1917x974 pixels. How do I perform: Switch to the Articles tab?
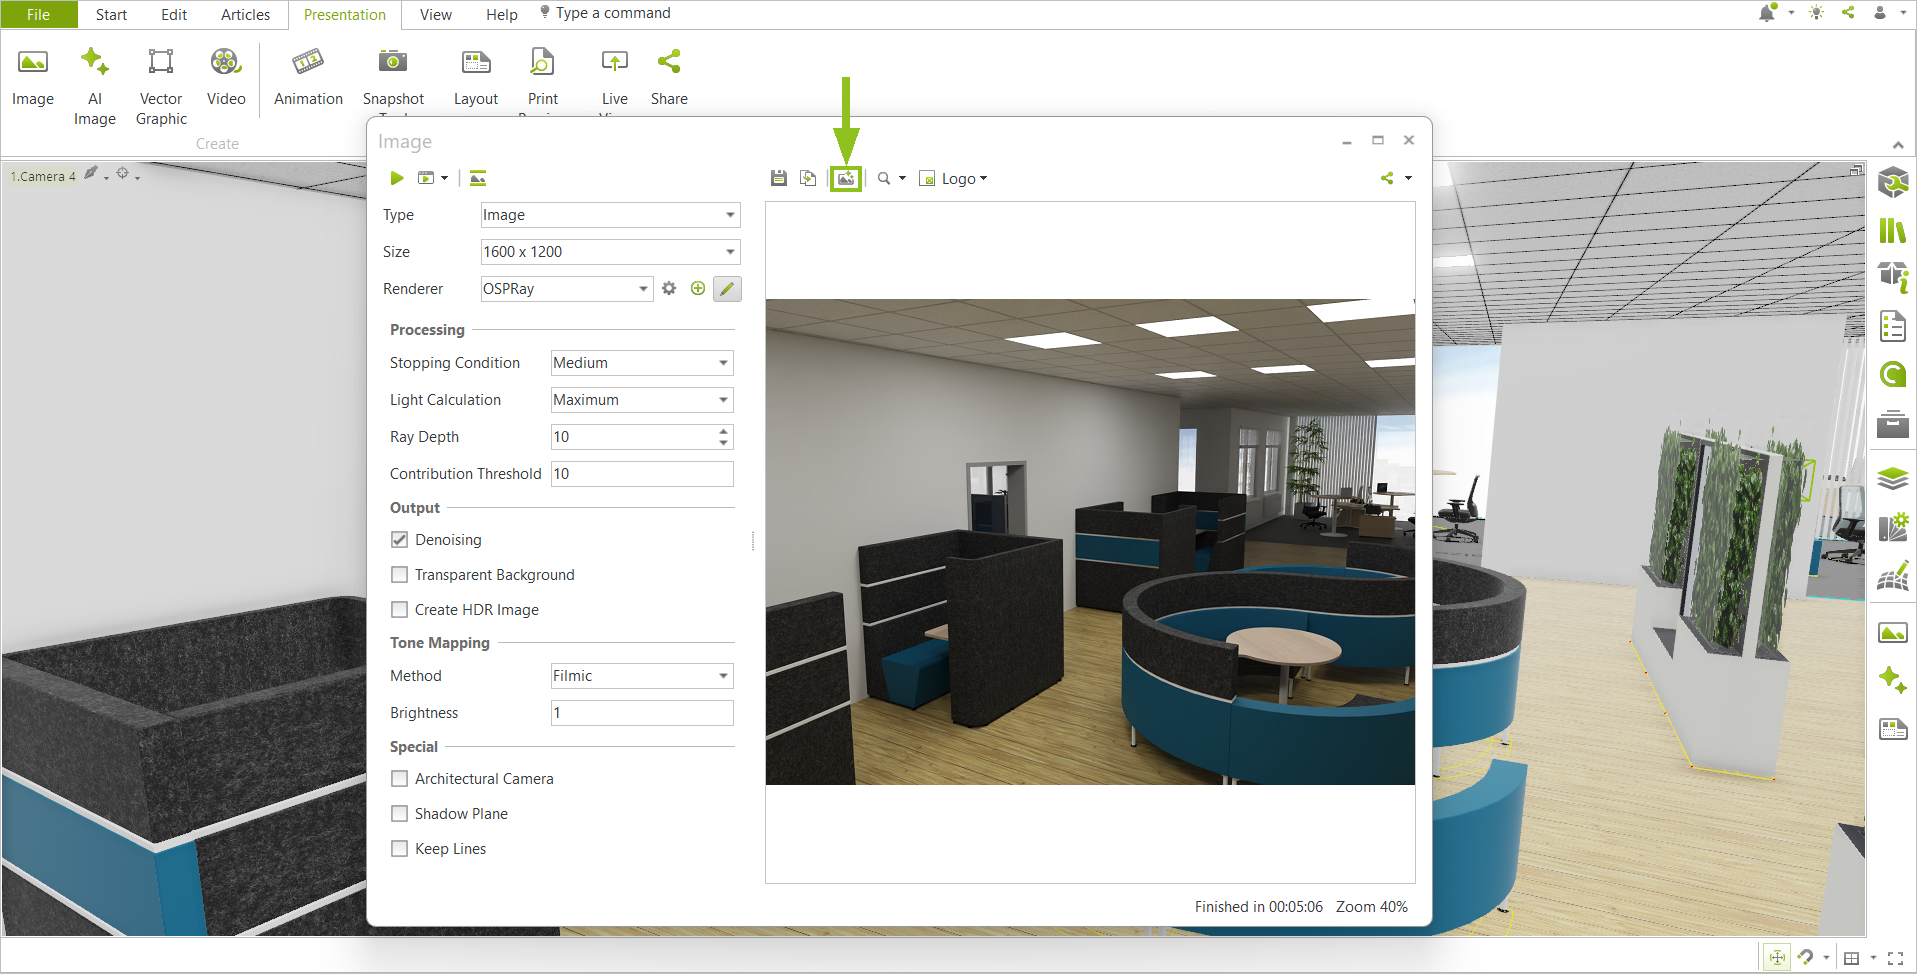tap(245, 15)
